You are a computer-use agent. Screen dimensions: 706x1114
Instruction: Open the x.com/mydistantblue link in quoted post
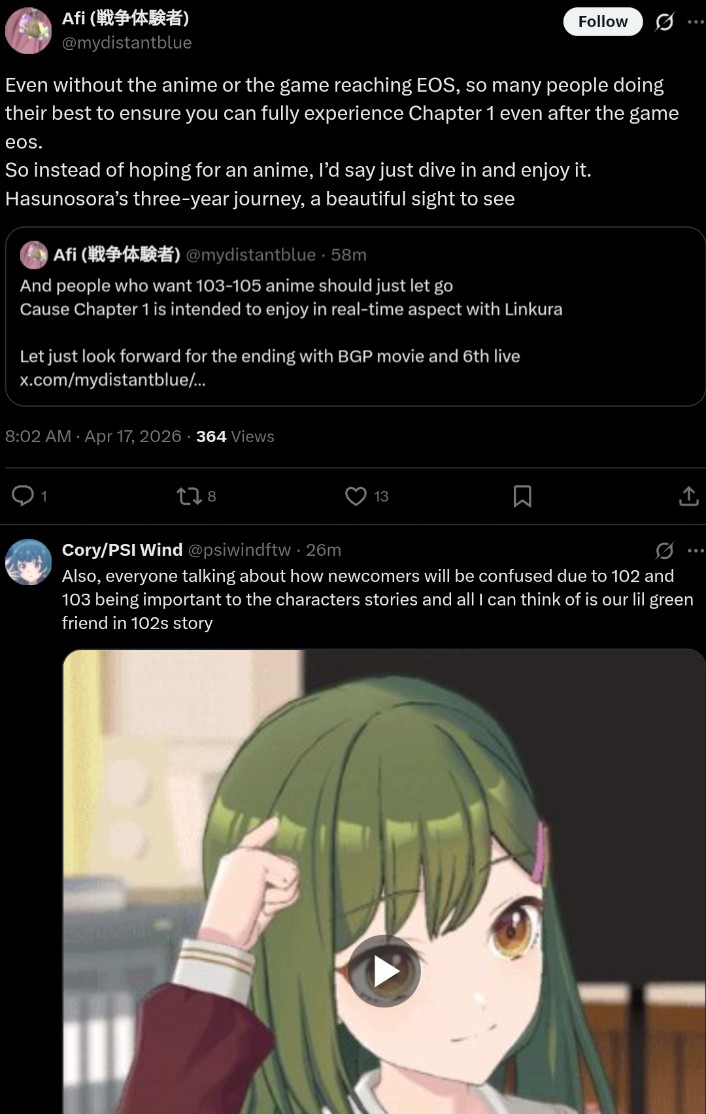click(x=113, y=379)
